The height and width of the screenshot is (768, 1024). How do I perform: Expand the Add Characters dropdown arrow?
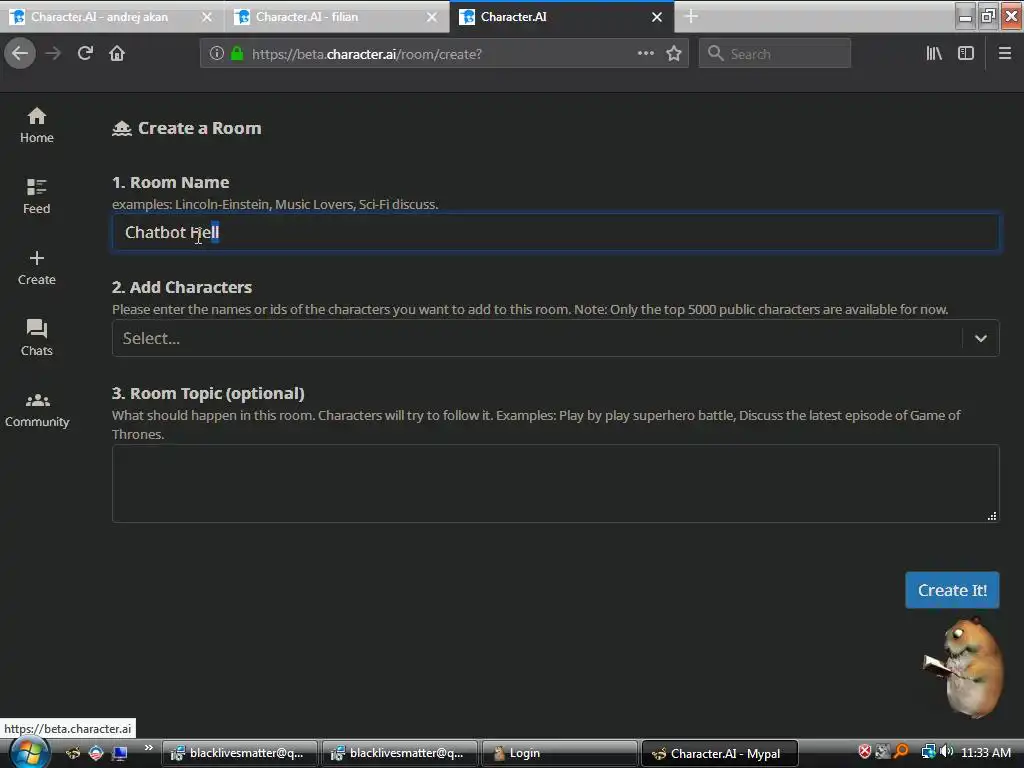[x=980, y=338]
